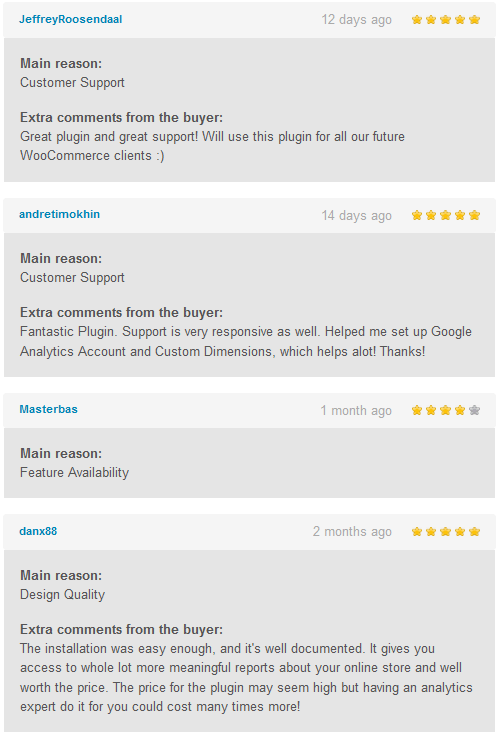Click the 'Great plugin and great support' comment

coord(212,146)
